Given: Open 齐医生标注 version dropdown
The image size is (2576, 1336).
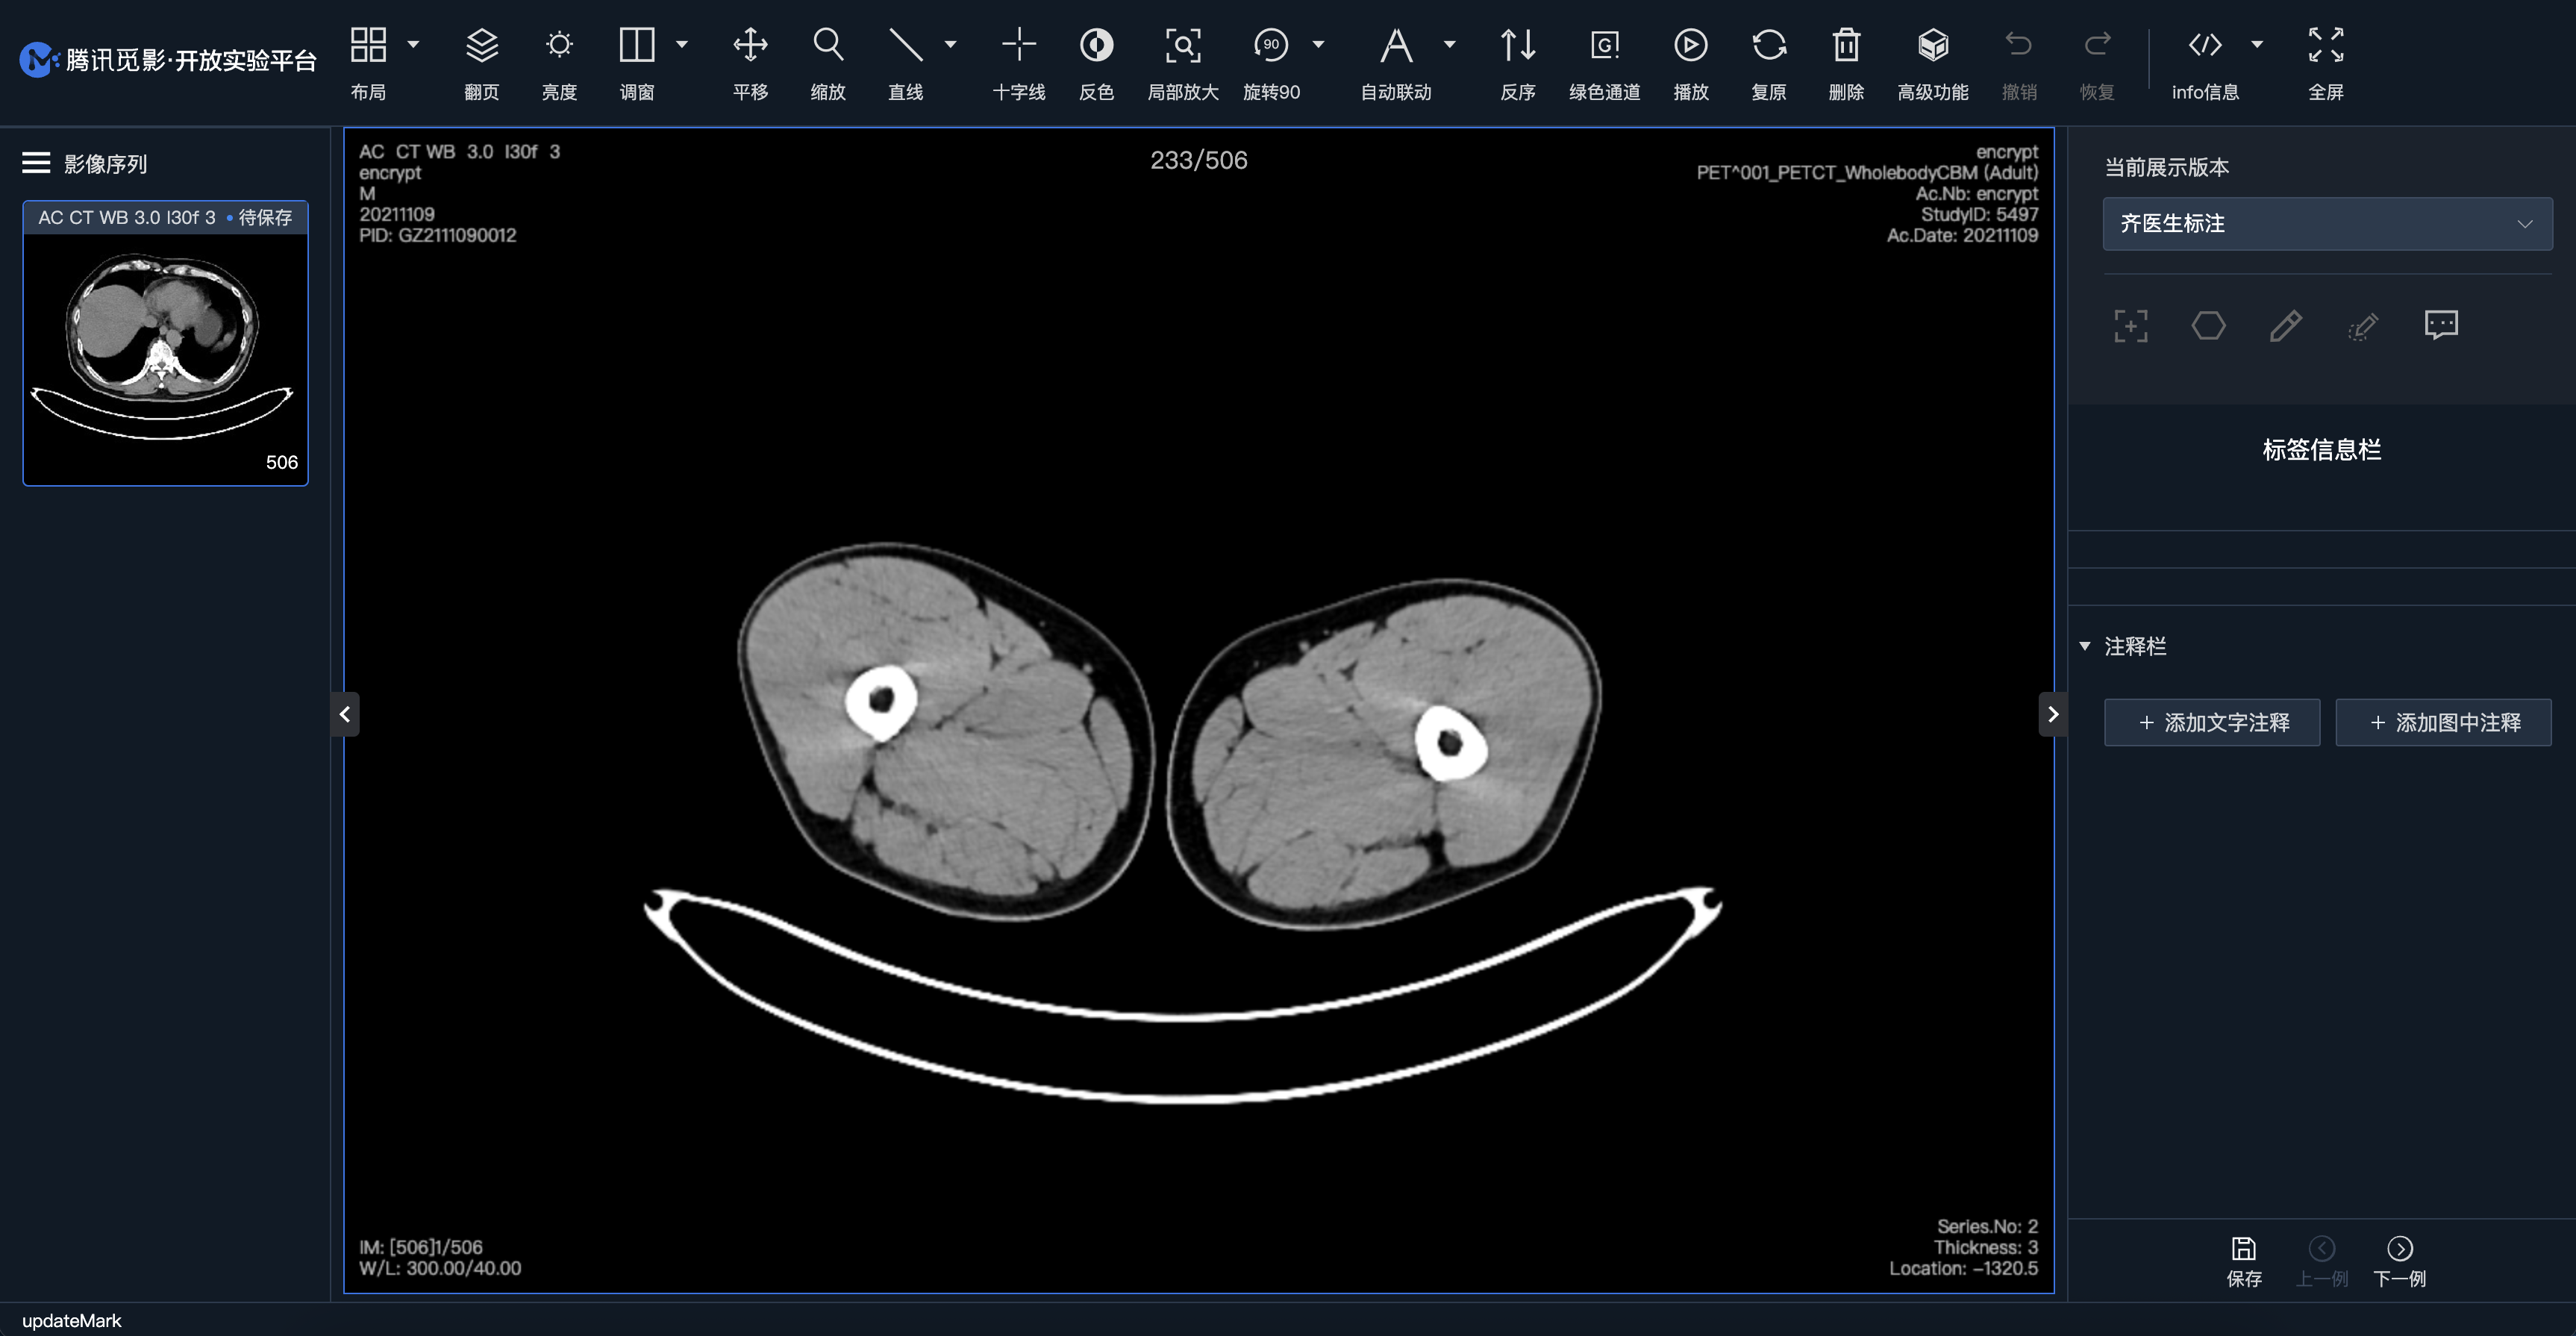Looking at the screenshot, I should [2327, 224].
